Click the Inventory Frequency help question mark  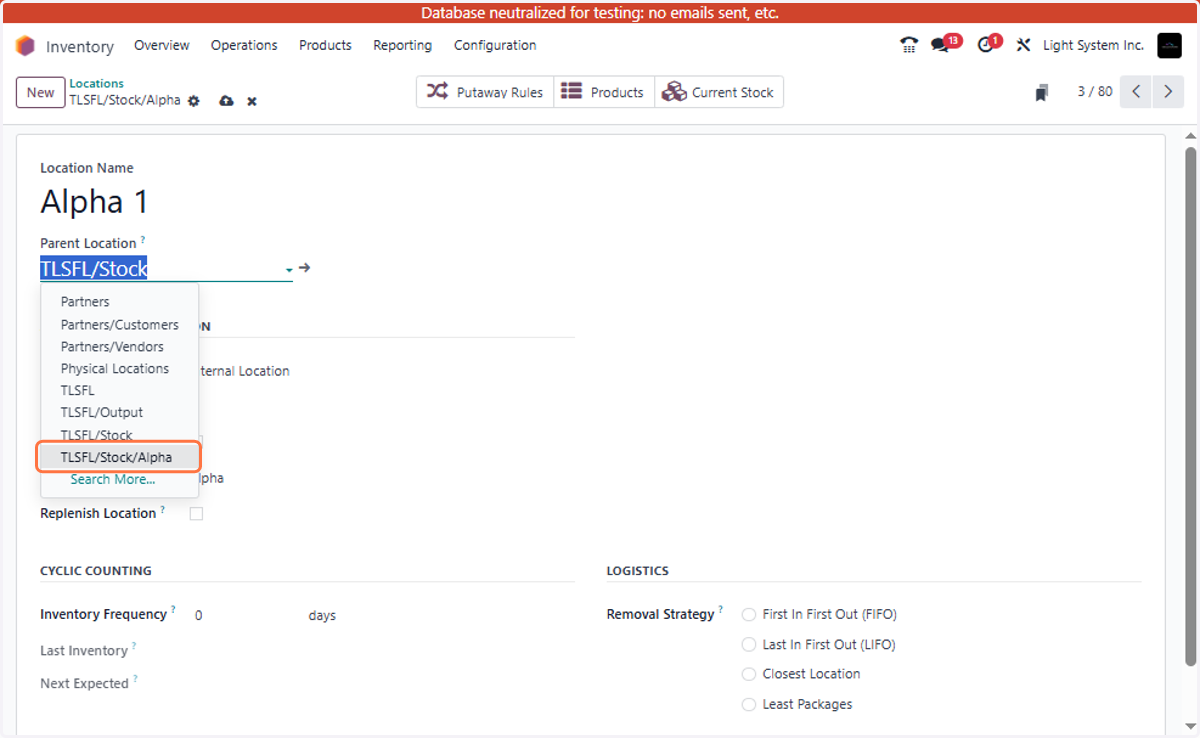(173, 610)
